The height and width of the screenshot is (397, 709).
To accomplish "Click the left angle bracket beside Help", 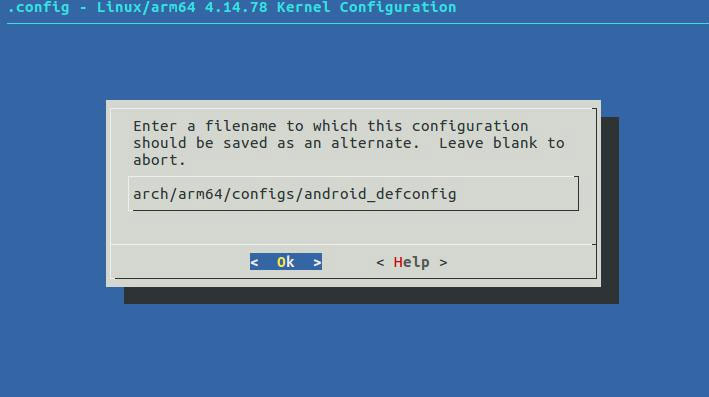I will 380,263.
